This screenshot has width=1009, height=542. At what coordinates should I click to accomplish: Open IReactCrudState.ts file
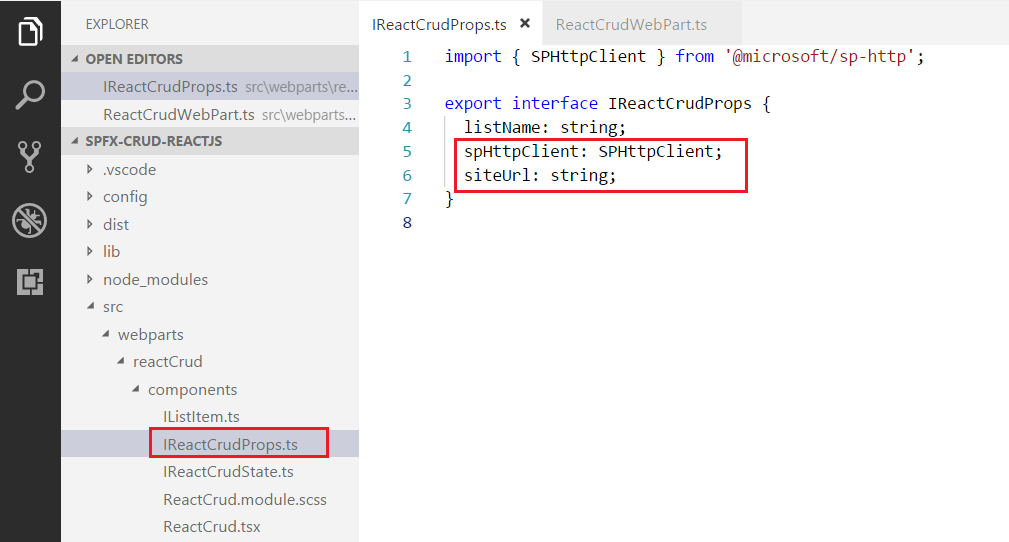tap(228, 471)
